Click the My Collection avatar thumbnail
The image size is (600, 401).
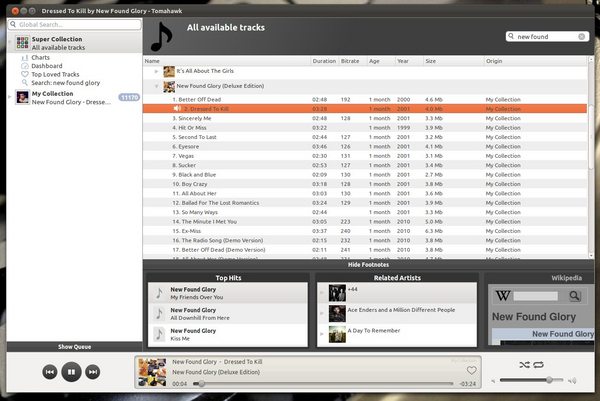22,97
